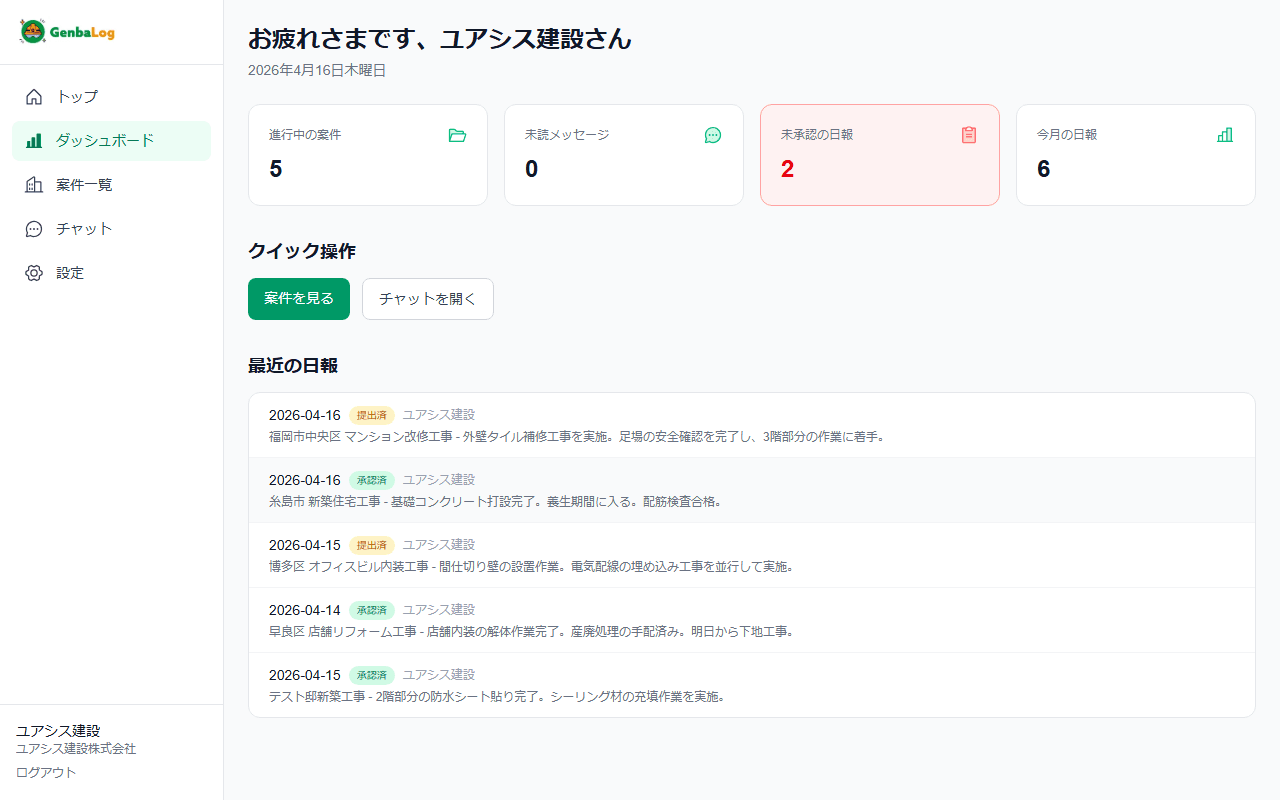This screenshot has height=800, width=1280.
Task: Click the チャット speech bubble icon in sidebar
Action: [33, 228]
